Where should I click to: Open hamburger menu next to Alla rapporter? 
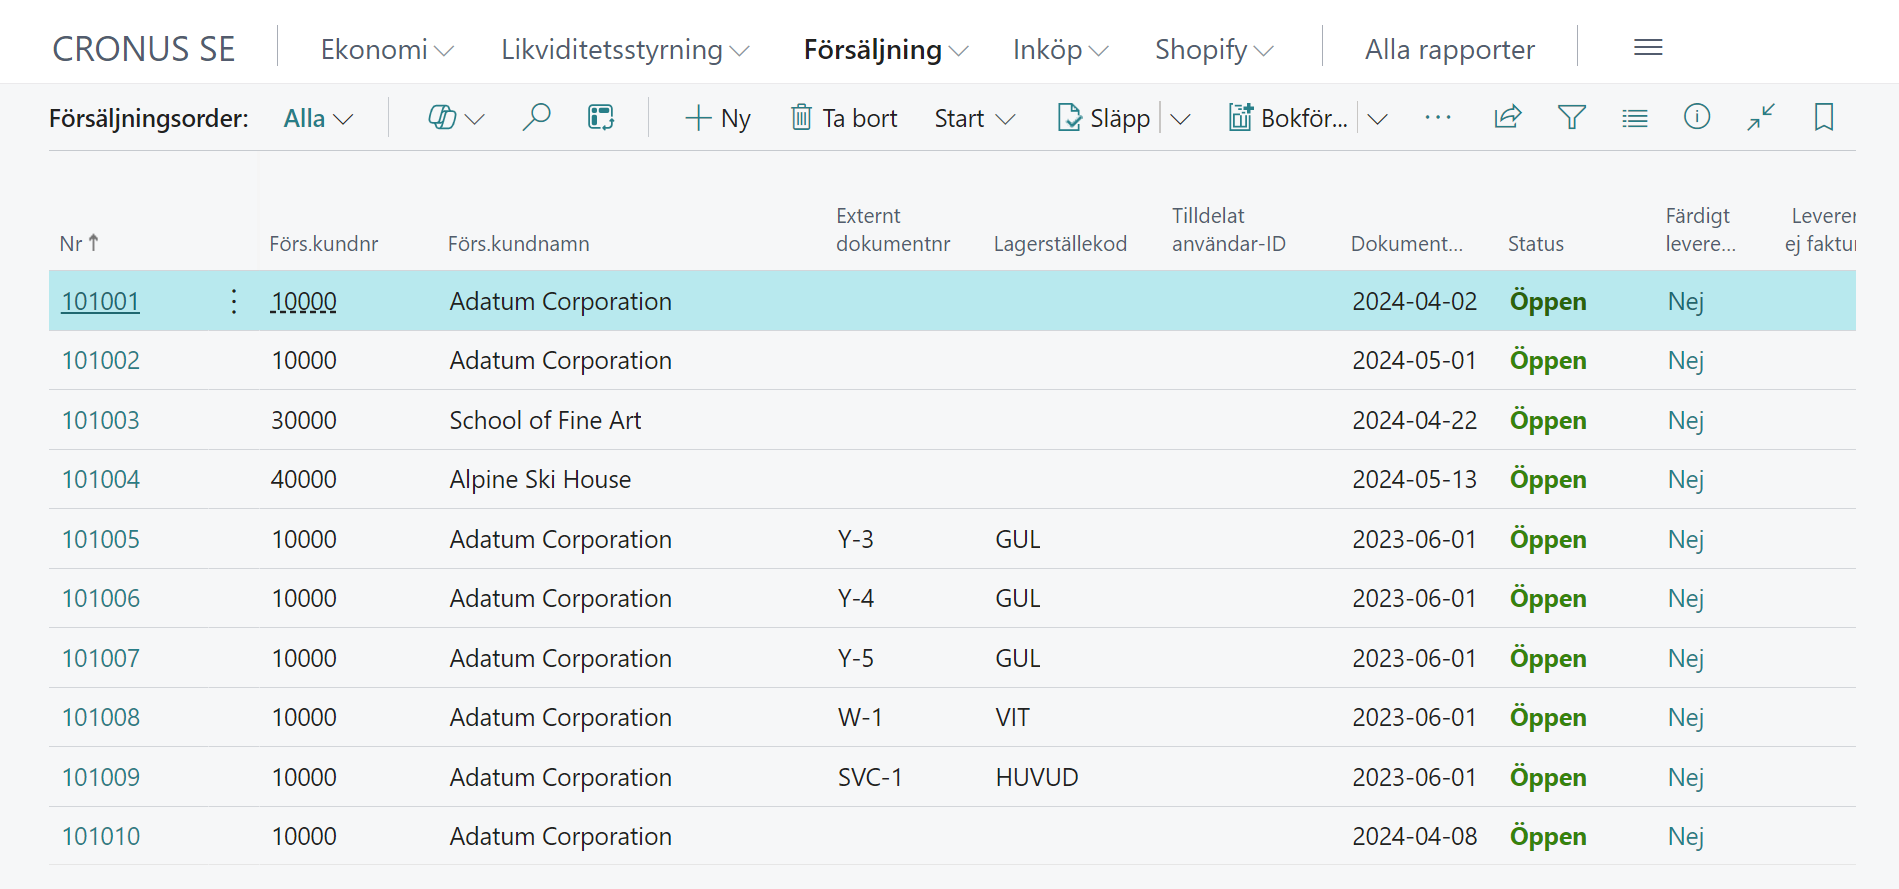[1648, 48]
